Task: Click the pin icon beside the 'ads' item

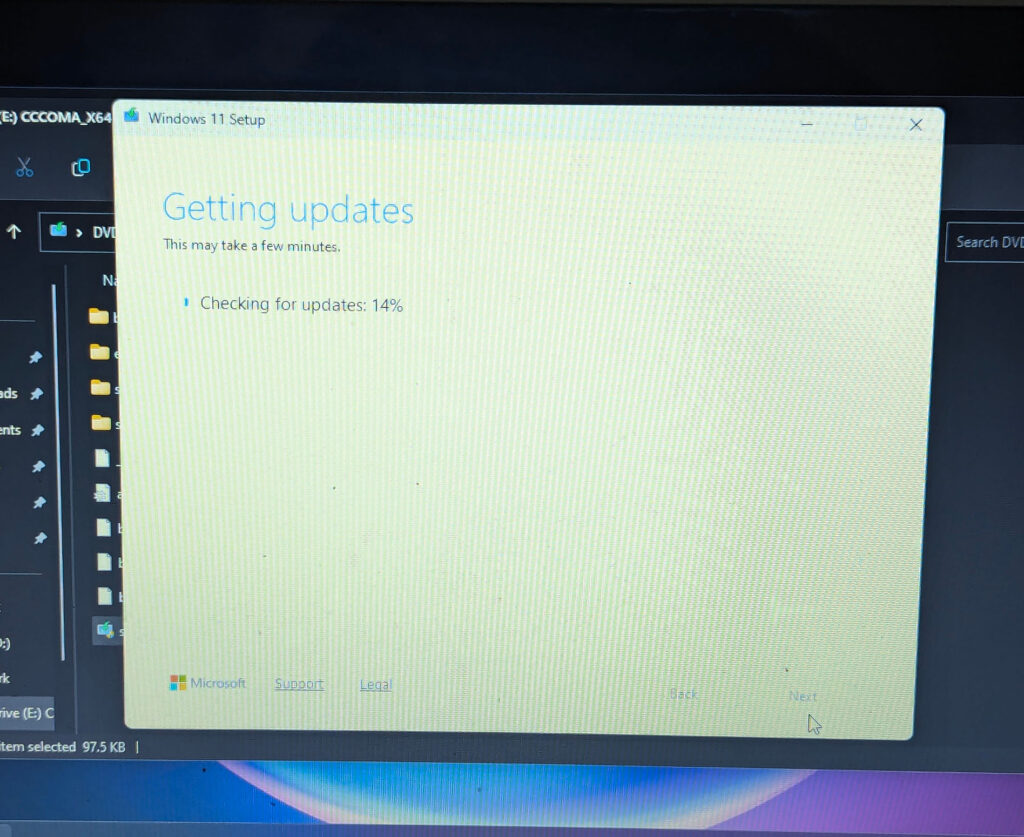Action: click(37, 394)
